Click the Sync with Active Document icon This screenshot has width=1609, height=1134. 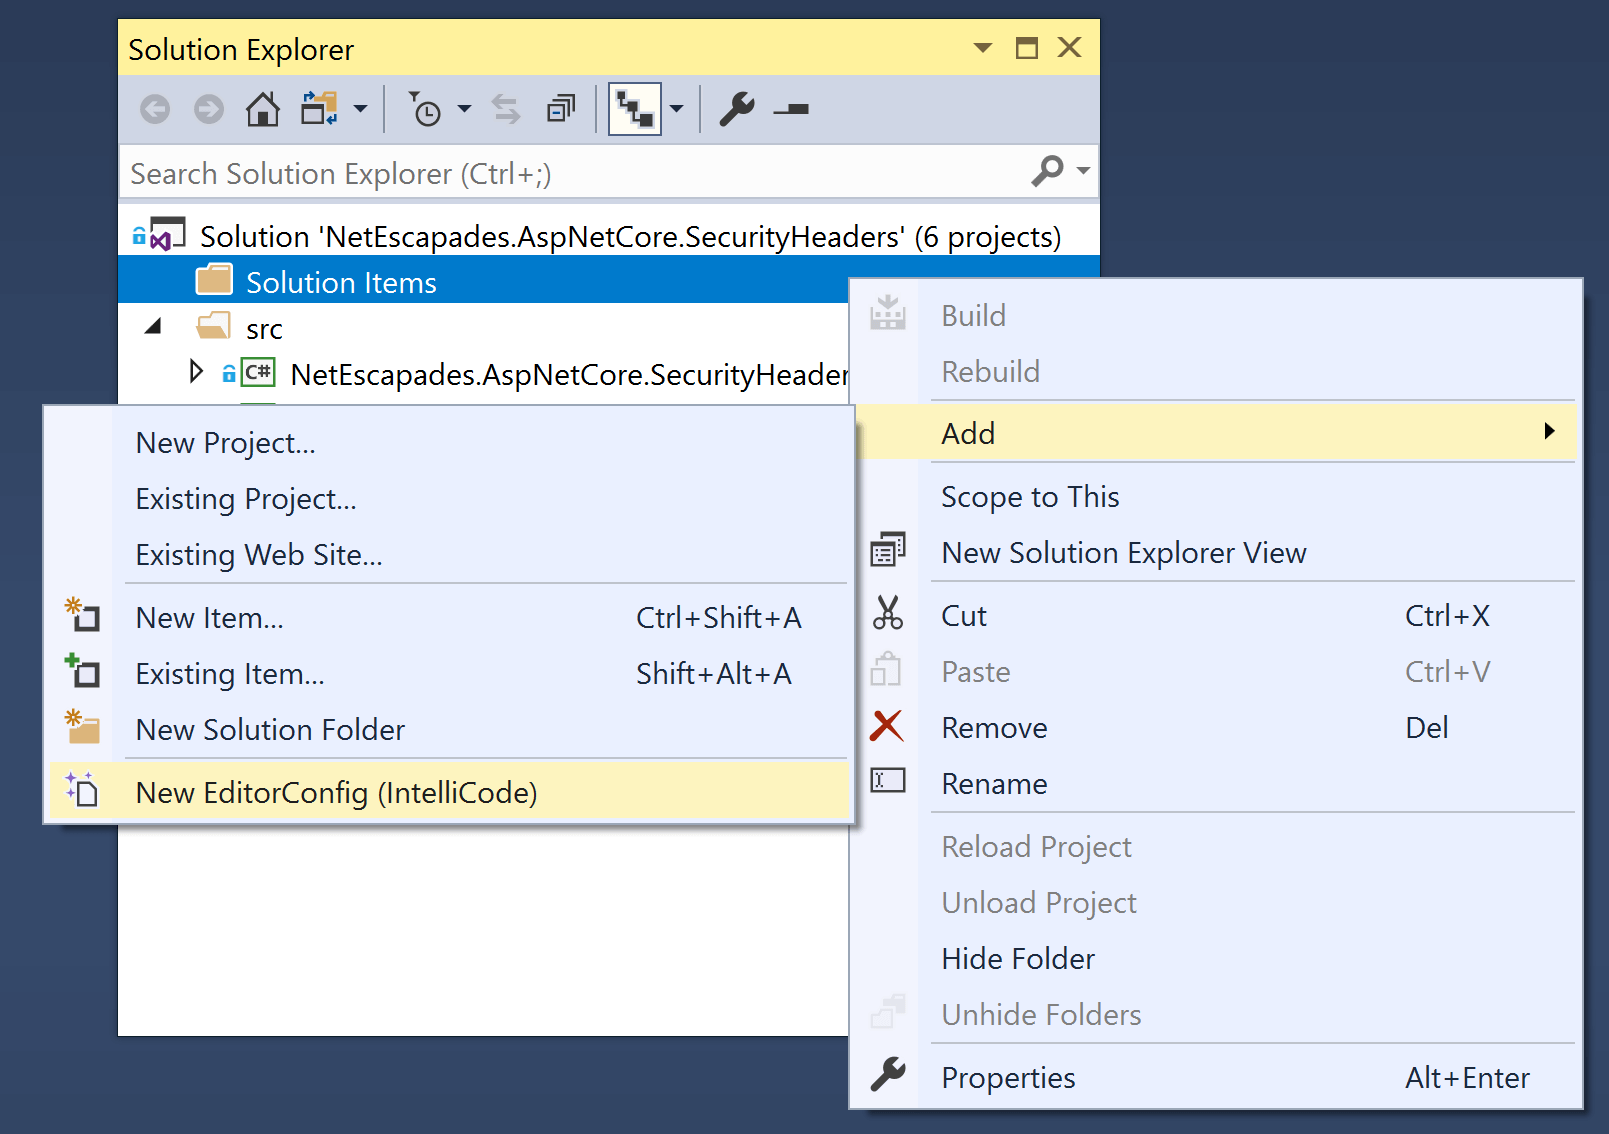506,109
